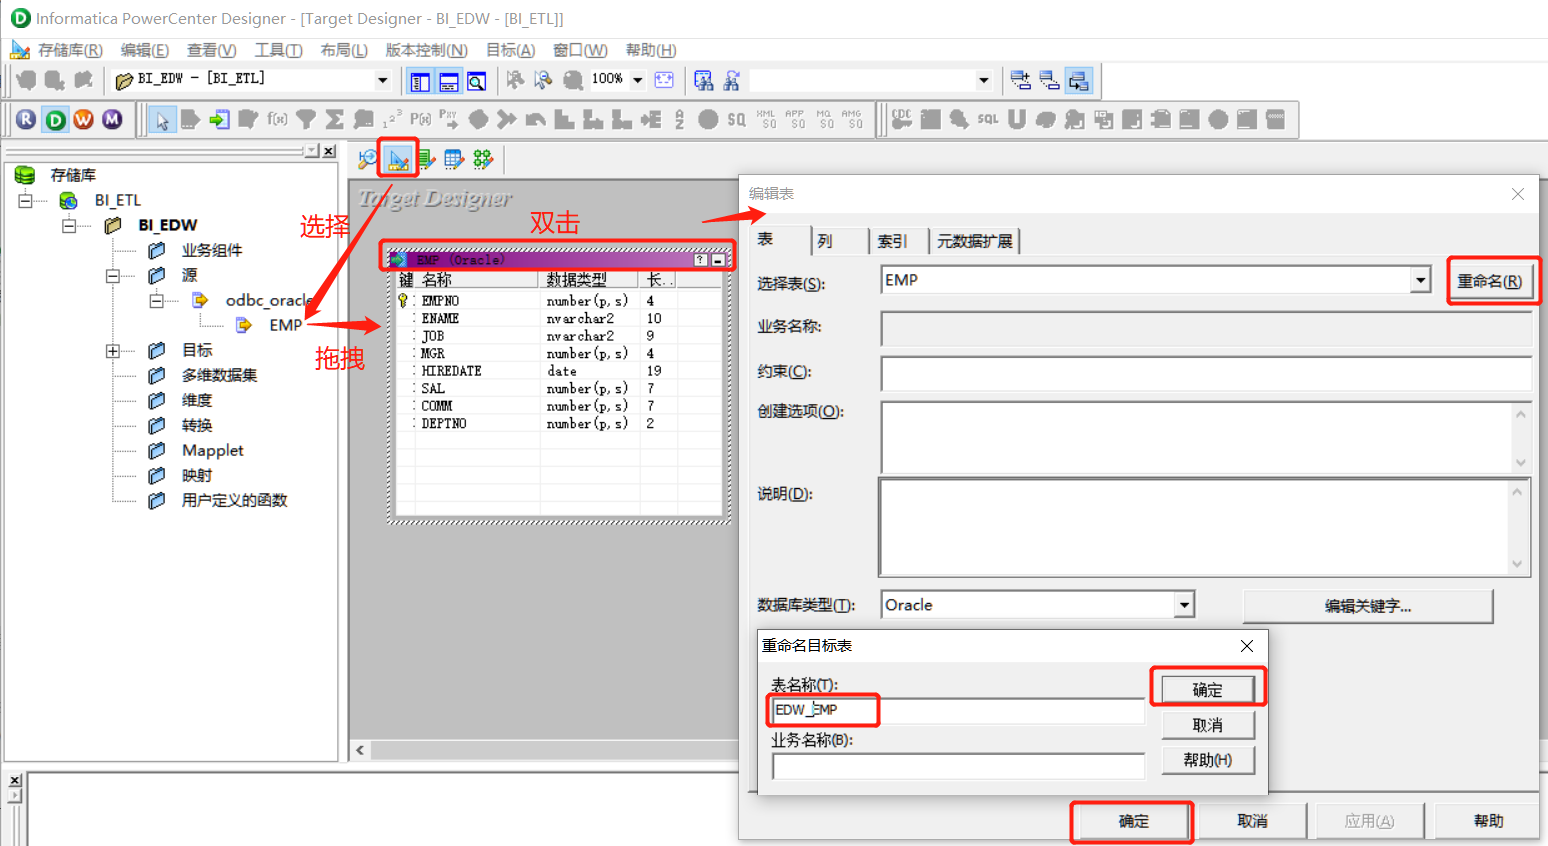Click the first link-columns toolbar icon
1548x846 pixels.
click(x=1020, y=80)
